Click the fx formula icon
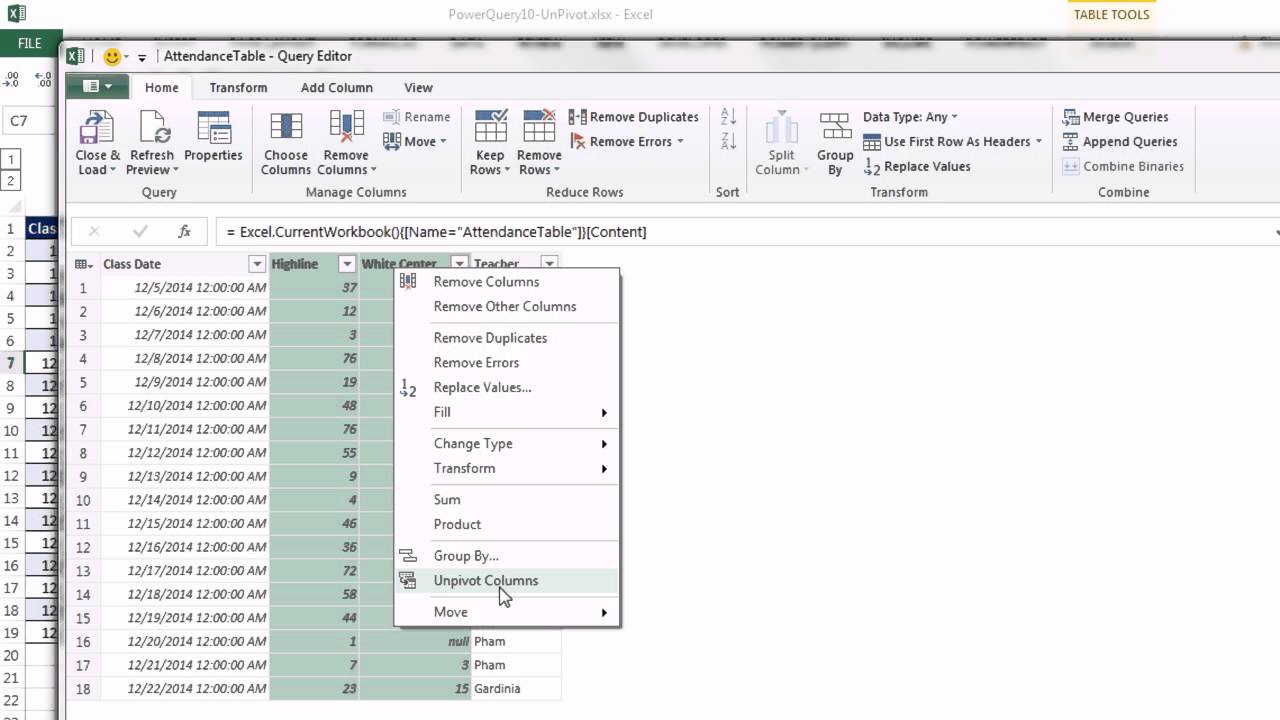This screenshot has width=1280, height=720. click(x=184, y=231)
